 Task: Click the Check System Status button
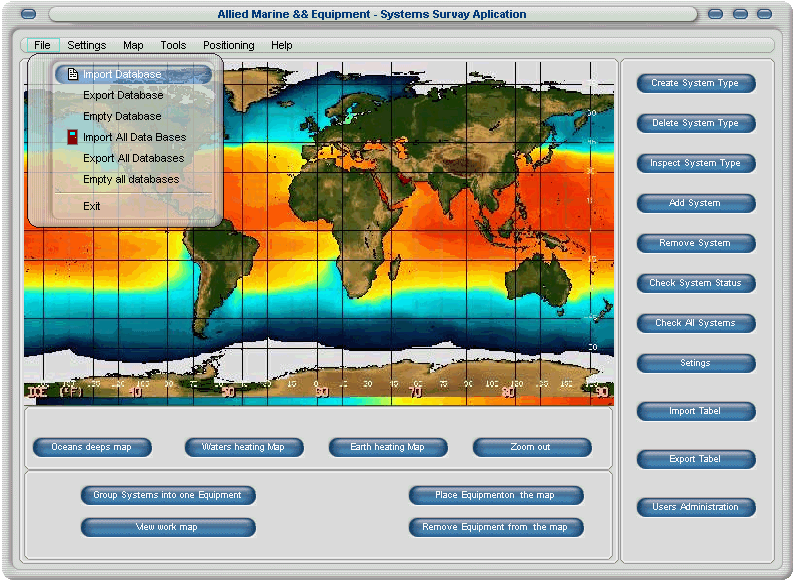[696, 283]
